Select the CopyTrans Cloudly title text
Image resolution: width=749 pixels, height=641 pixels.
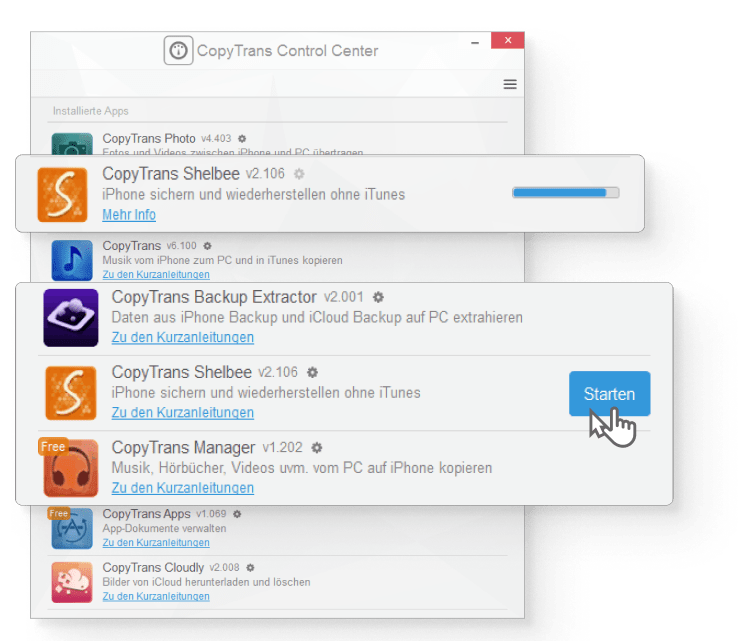tap(153, 567)
